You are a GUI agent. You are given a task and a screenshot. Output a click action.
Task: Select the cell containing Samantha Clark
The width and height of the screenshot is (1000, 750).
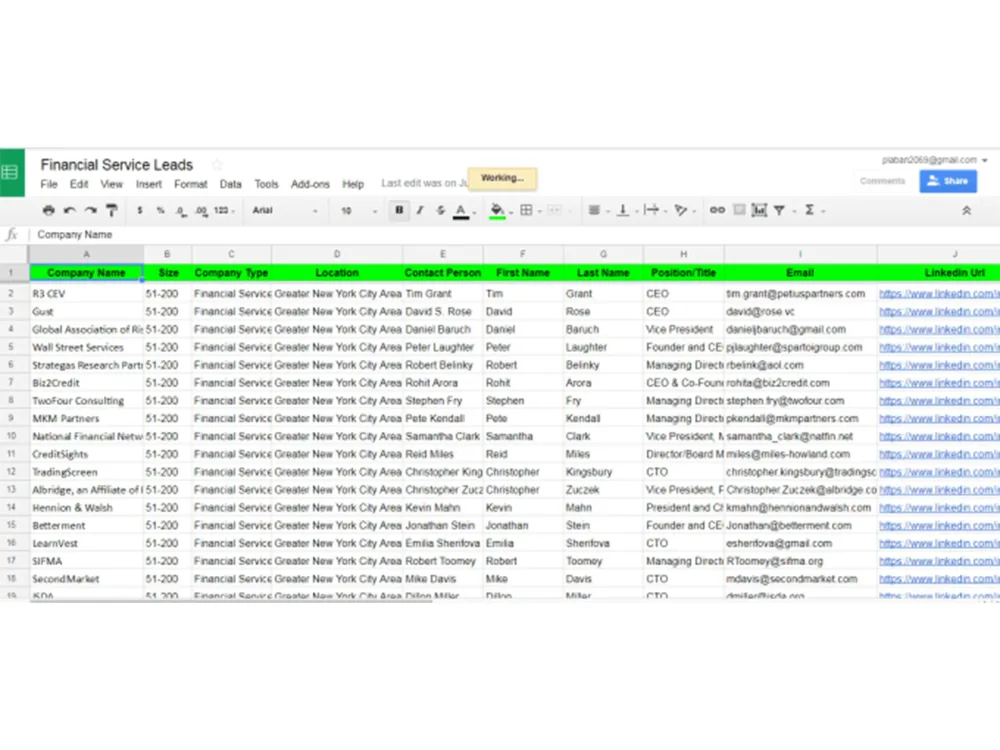click(443, 436)
